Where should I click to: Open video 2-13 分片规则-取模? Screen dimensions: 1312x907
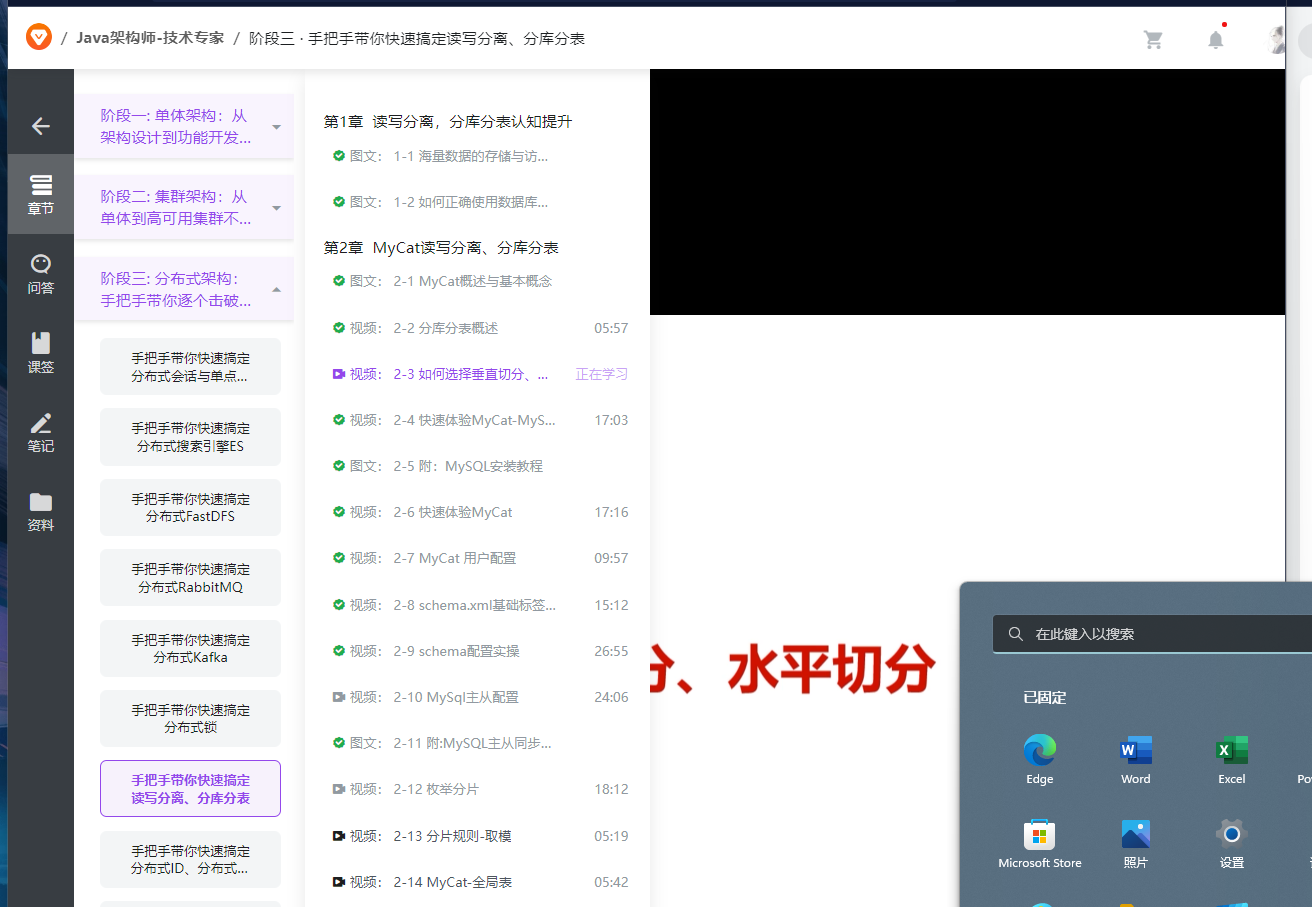click(x=478, y=836)
